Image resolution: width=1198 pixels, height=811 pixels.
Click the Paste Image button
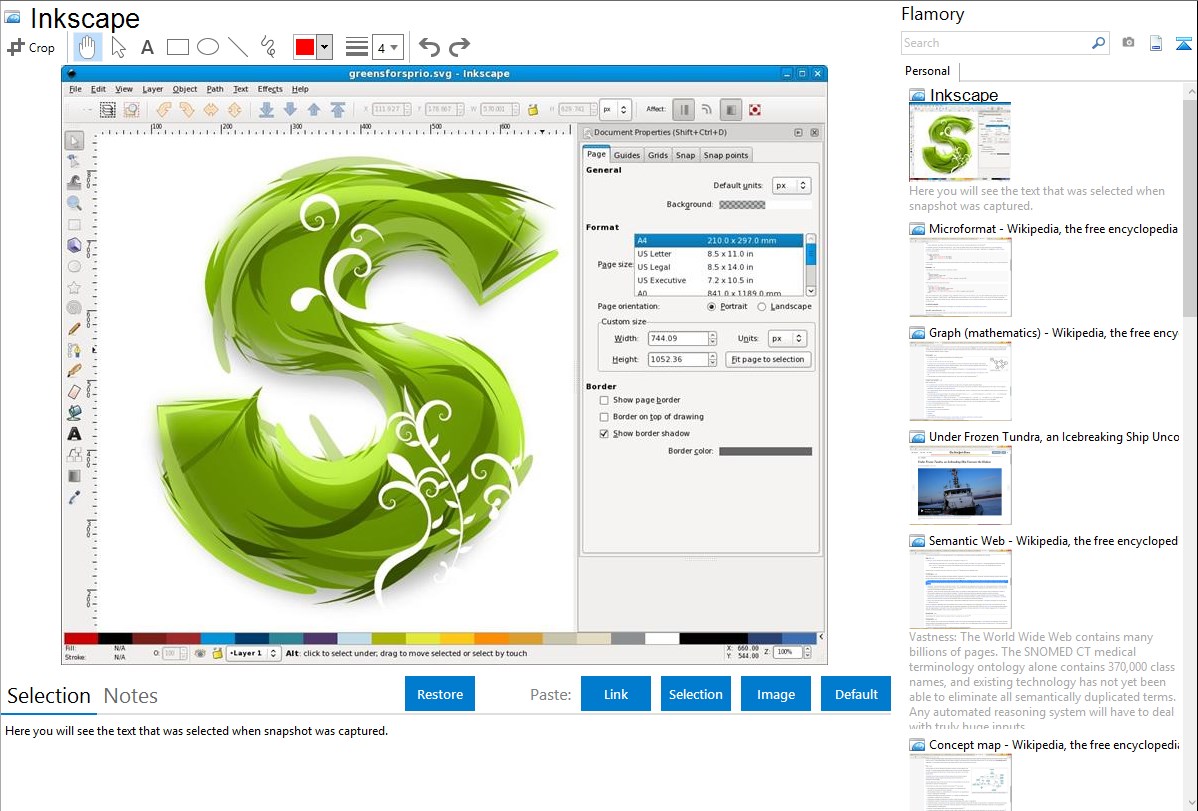pos(775,694)
